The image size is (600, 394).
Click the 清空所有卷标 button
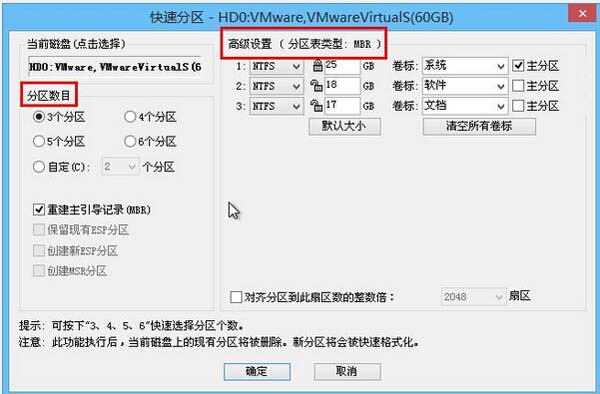pyautogui.click(x=479, y=126)
